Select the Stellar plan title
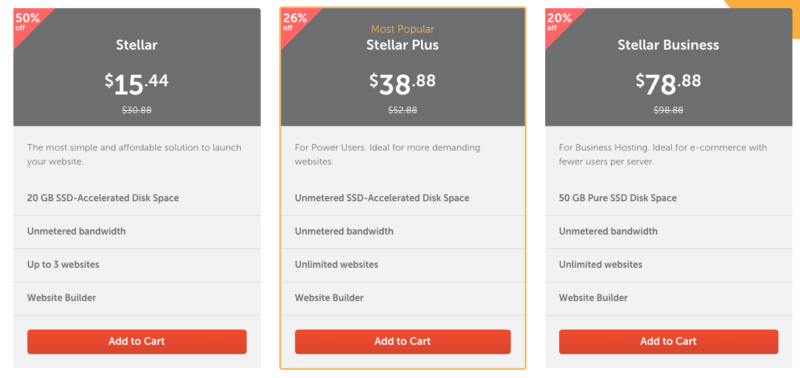 [x=137, y=45]
